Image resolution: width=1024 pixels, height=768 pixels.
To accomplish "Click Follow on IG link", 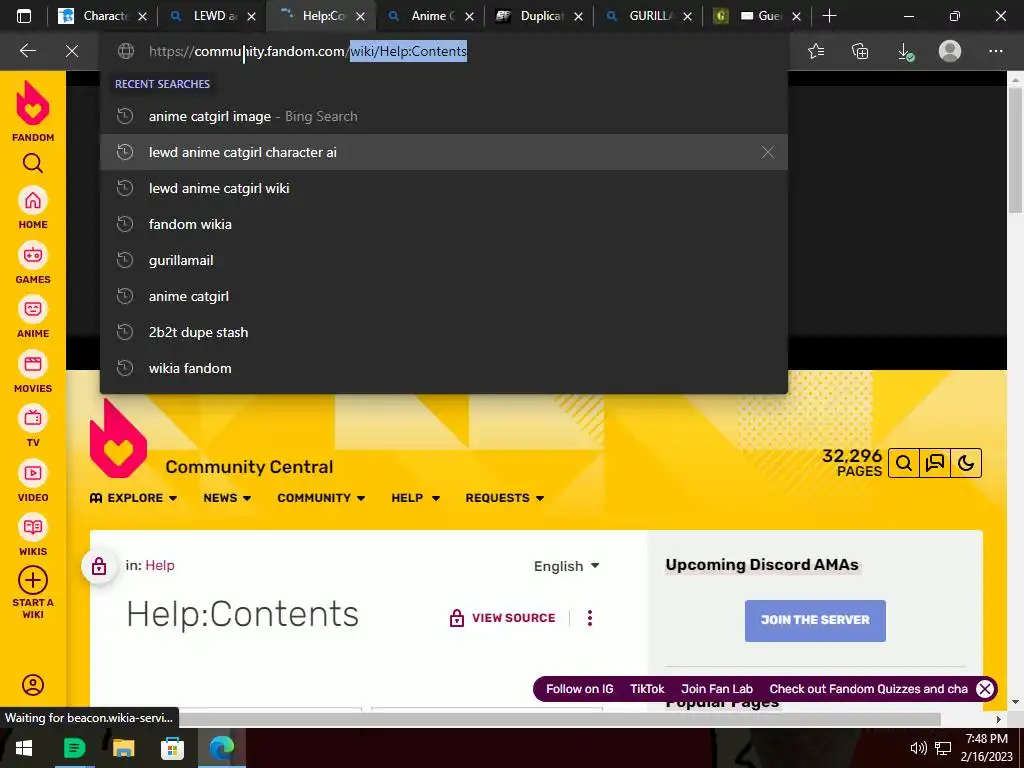I will point(579,689).
